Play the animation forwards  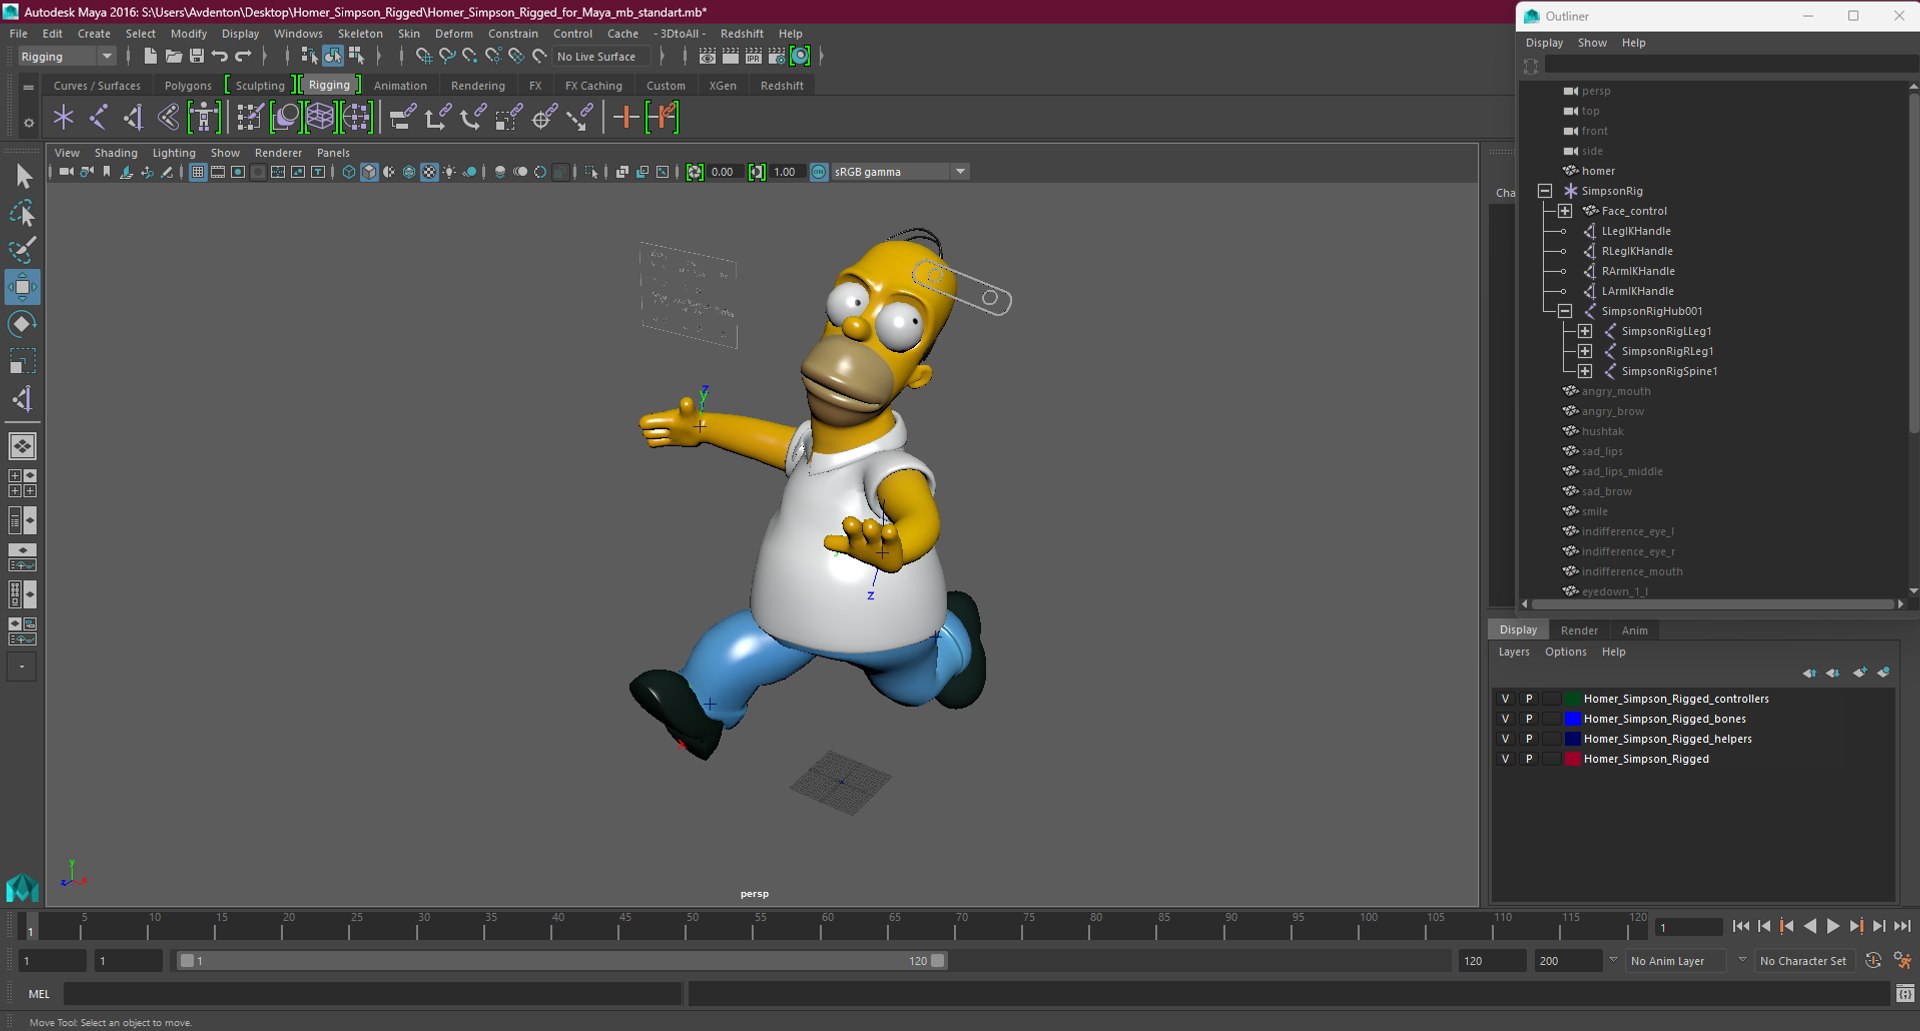click(x=1833, y=927)
